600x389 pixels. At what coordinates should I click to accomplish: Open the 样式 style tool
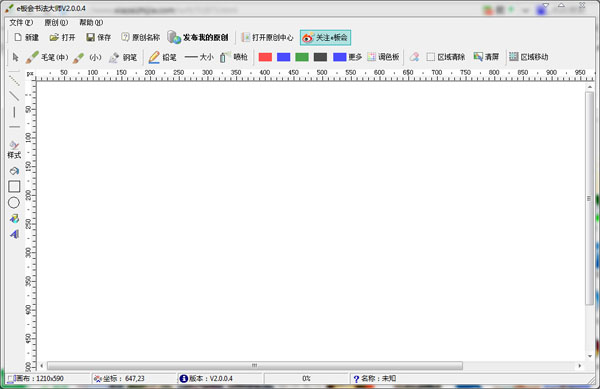pyautogui.click(x=14, y=150)
